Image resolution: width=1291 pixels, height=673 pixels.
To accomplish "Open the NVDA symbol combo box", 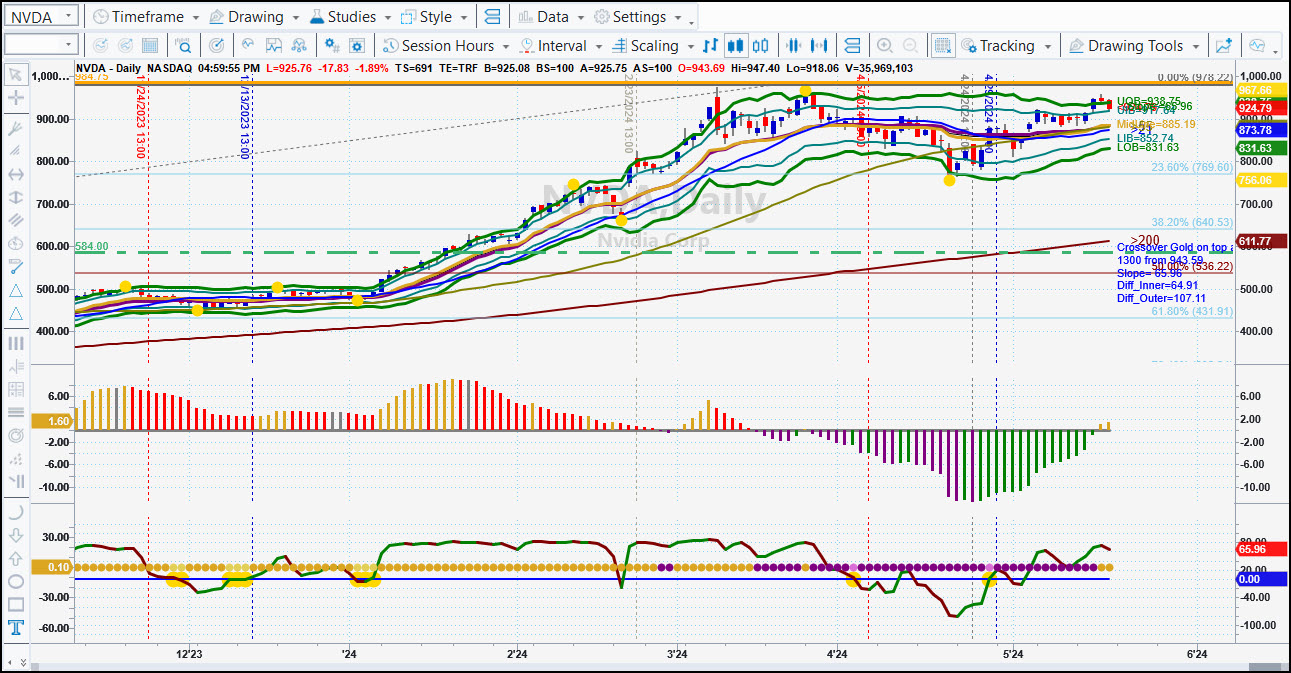I will point(40,16).
